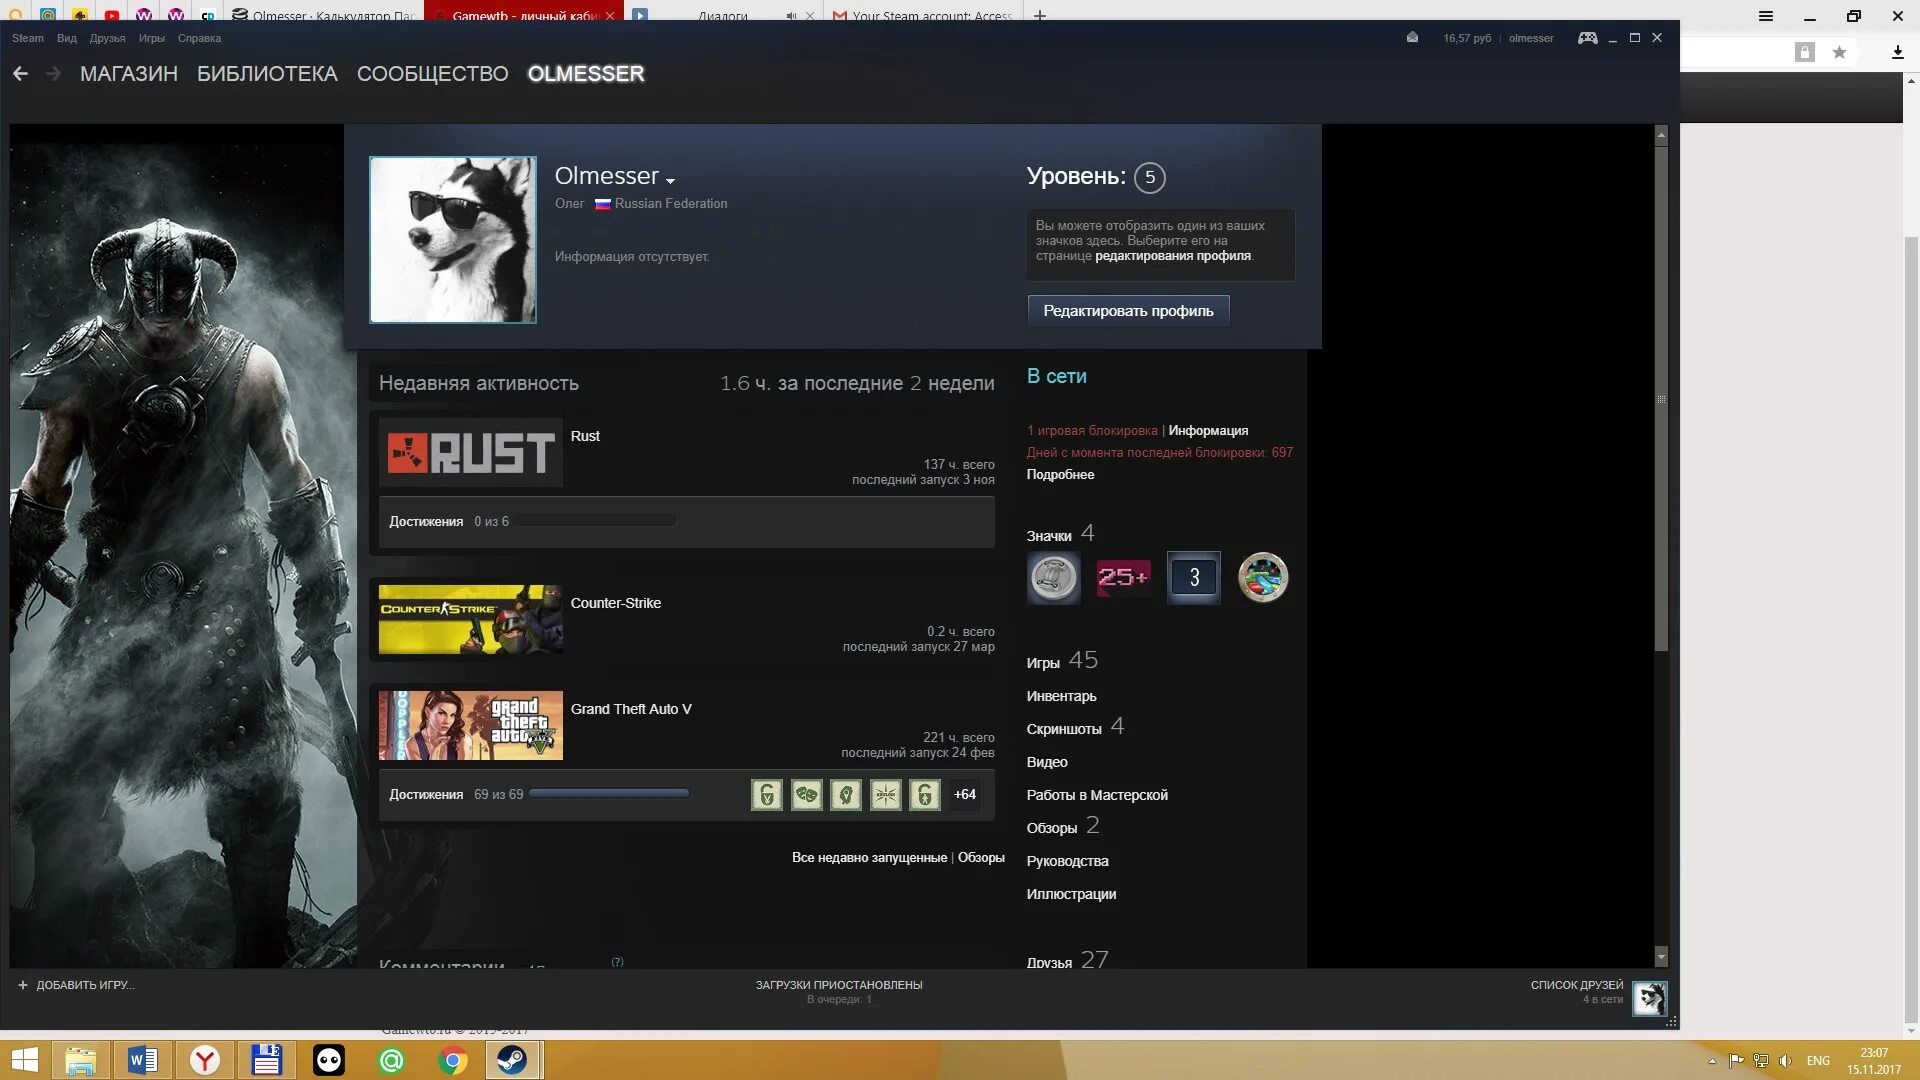Viewport: 1920px width, 1080px height.
Task: Open МАГАЗИН menu tab
Action: point(128,73)
